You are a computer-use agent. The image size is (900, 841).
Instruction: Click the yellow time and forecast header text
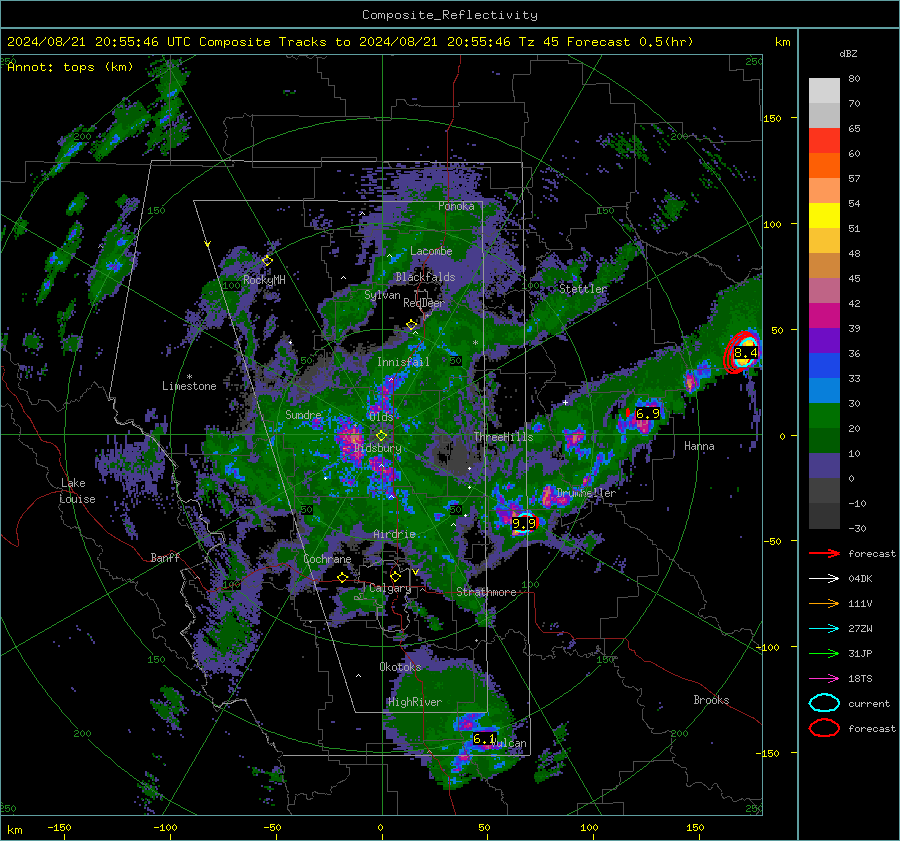point(350,42)
